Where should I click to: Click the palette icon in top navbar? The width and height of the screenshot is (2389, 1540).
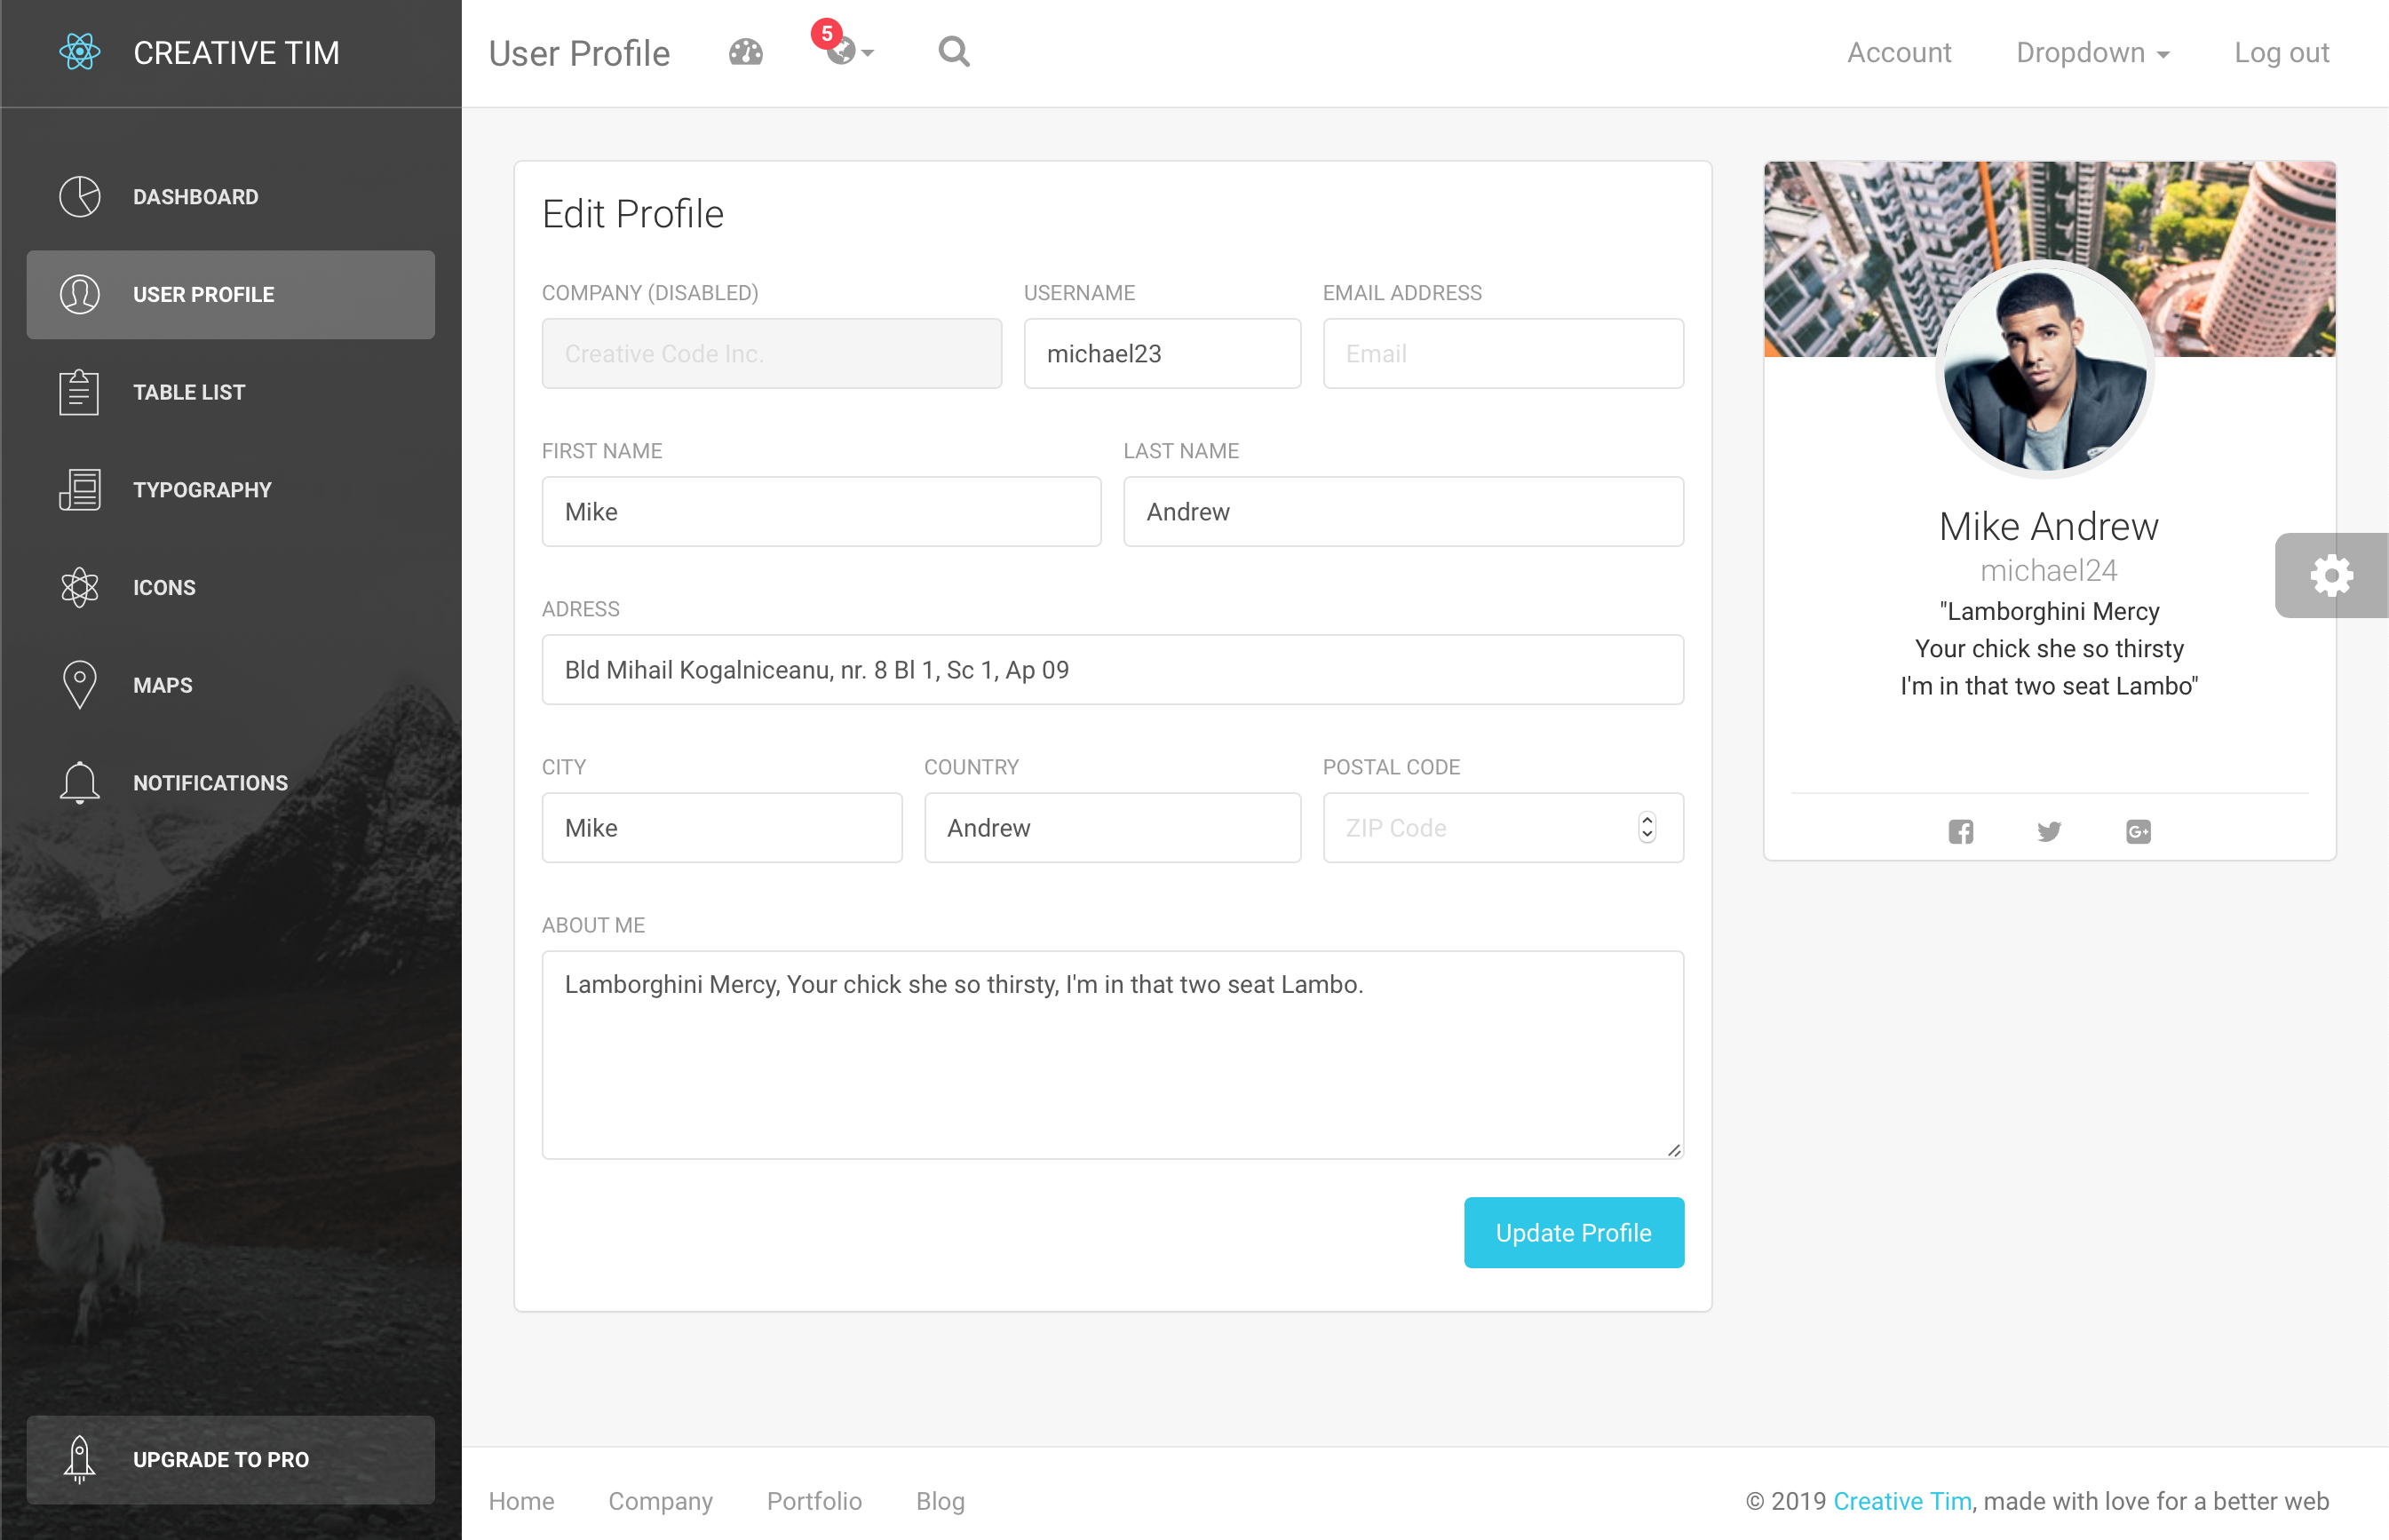point(745,52)
